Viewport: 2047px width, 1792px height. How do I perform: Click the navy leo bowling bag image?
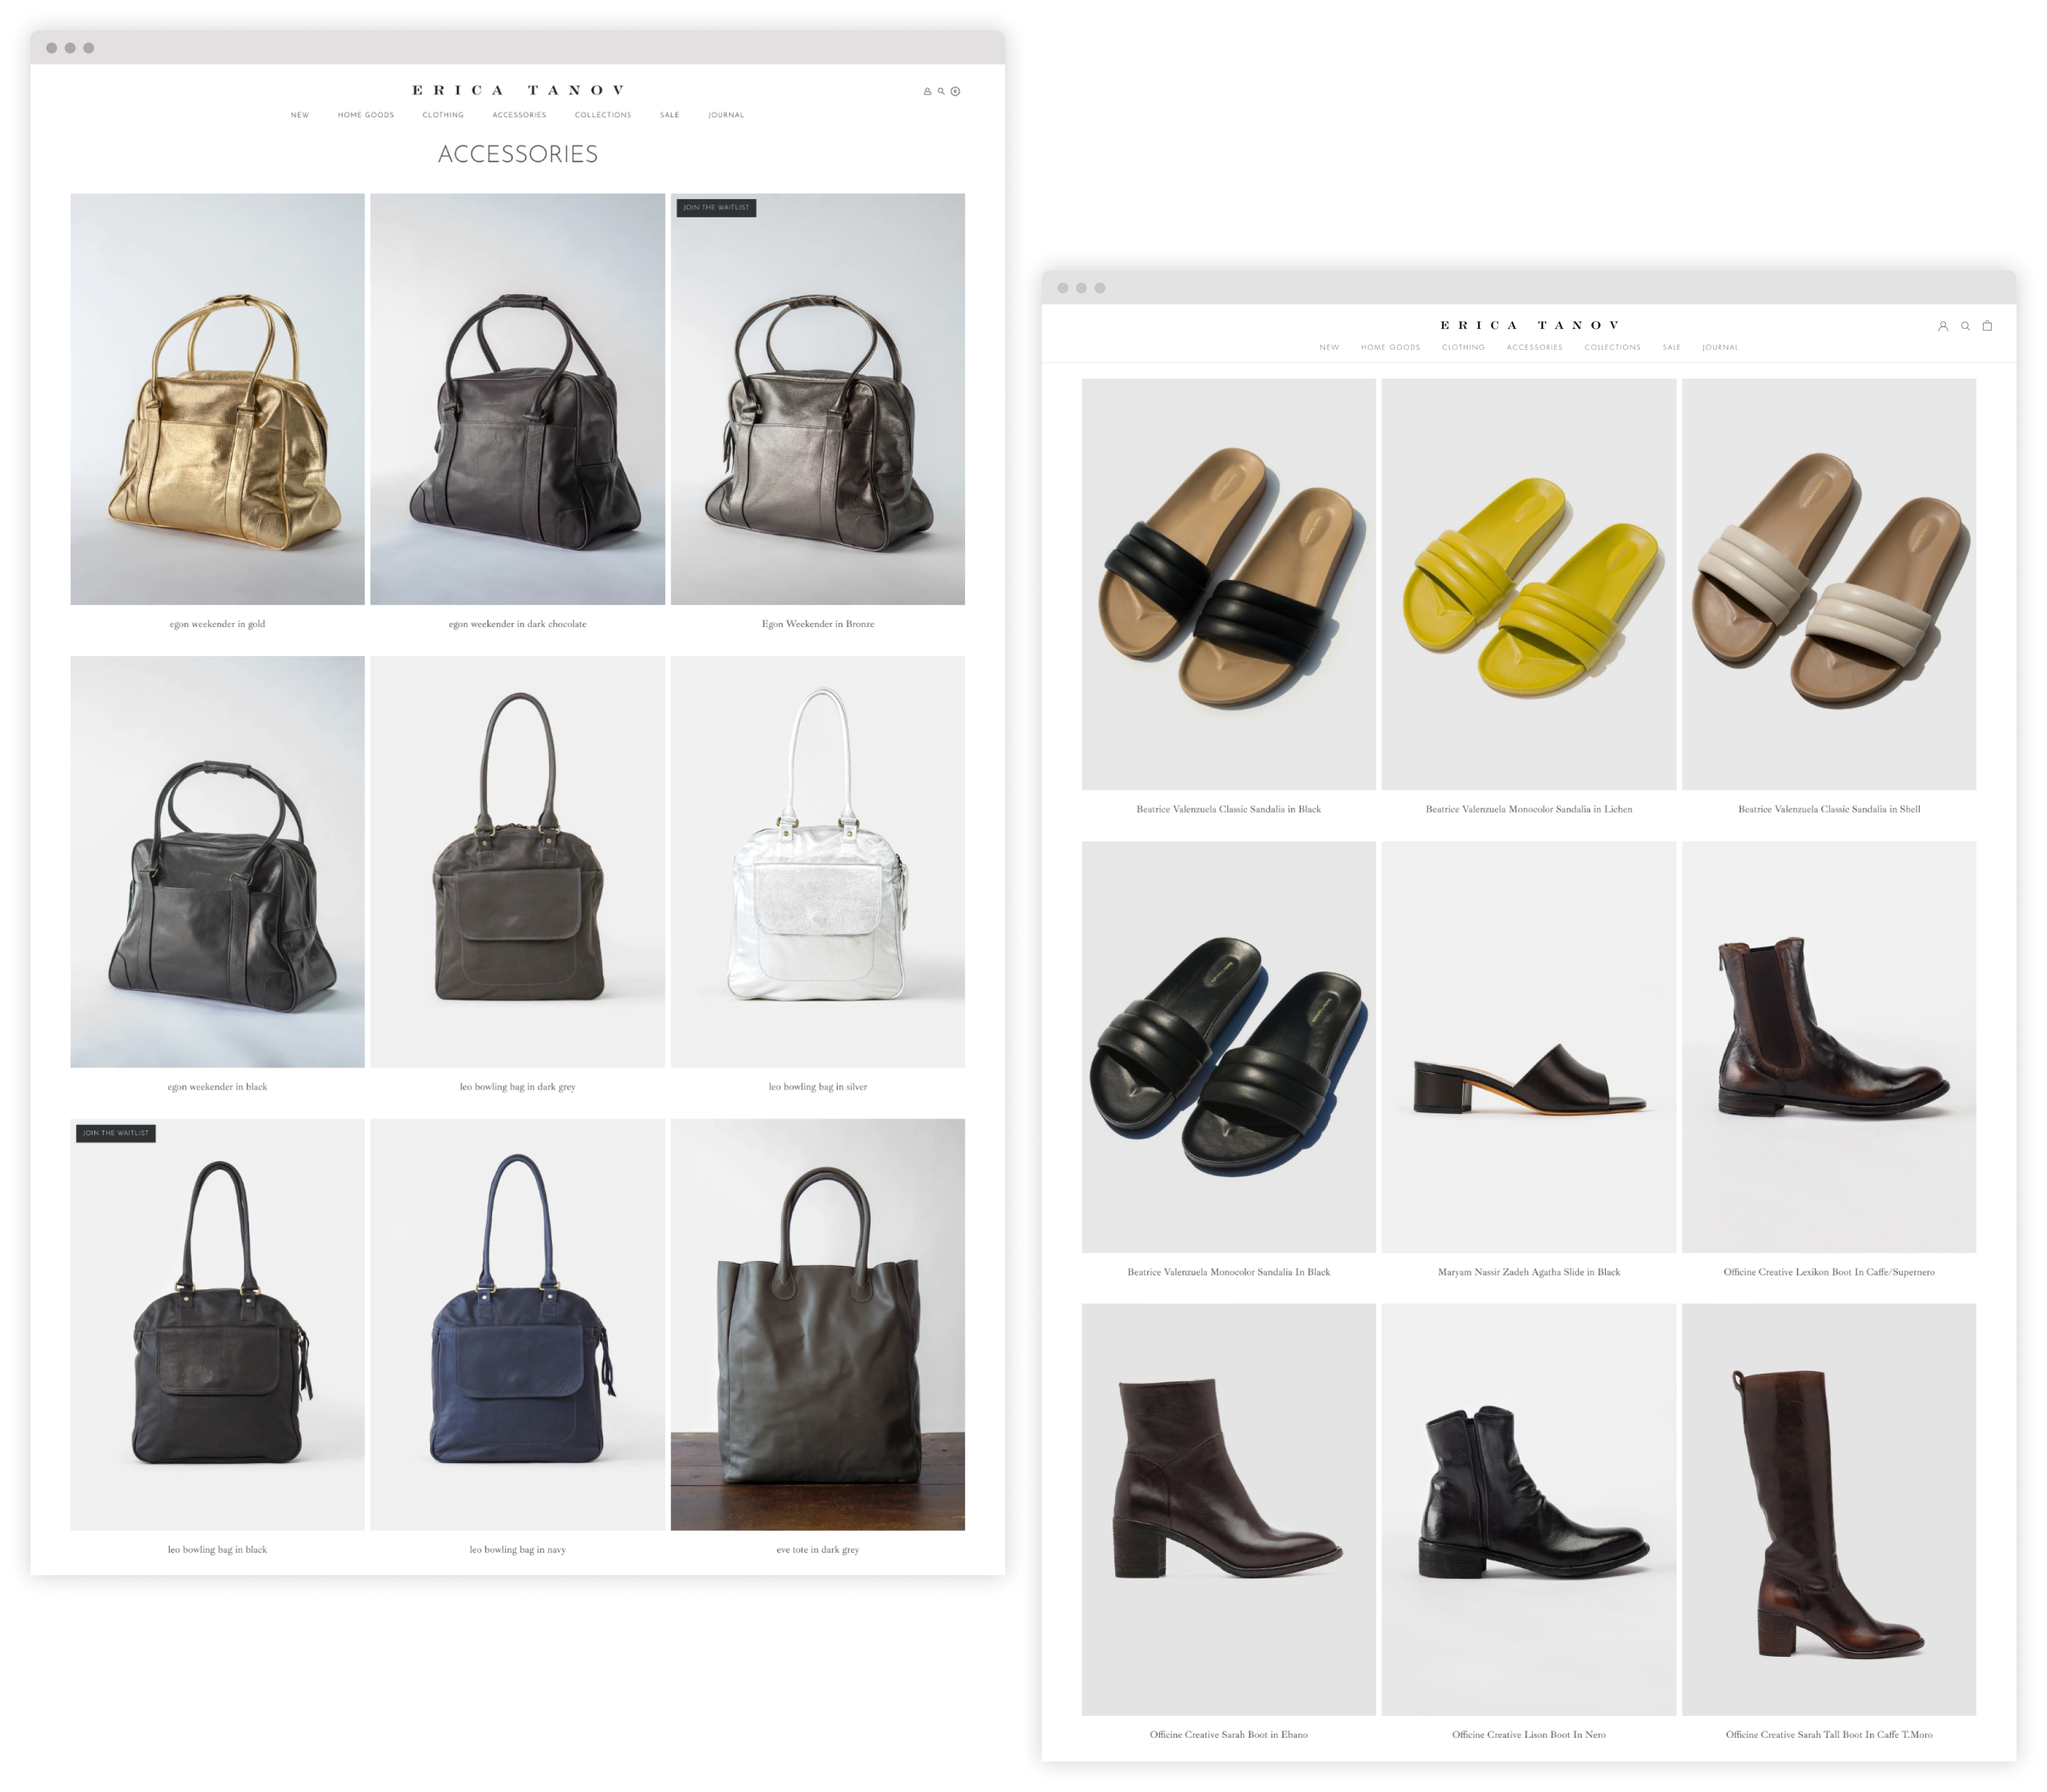click(x=517, y=1324)
